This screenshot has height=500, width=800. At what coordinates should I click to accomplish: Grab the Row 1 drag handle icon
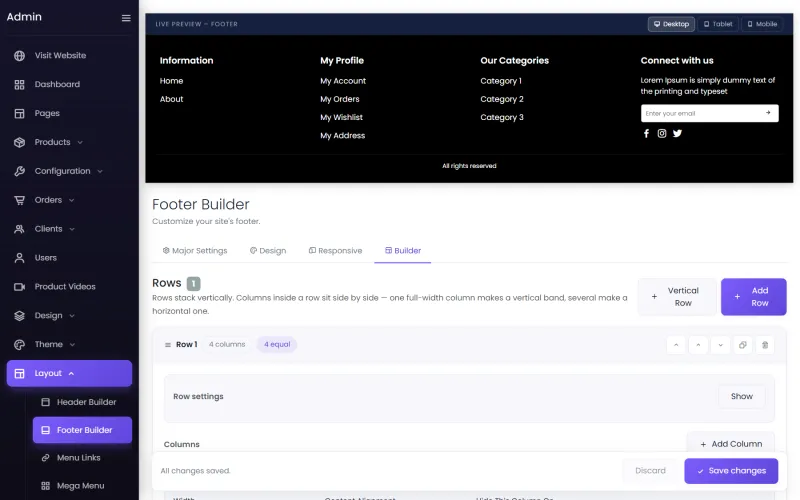pos(167,345)
